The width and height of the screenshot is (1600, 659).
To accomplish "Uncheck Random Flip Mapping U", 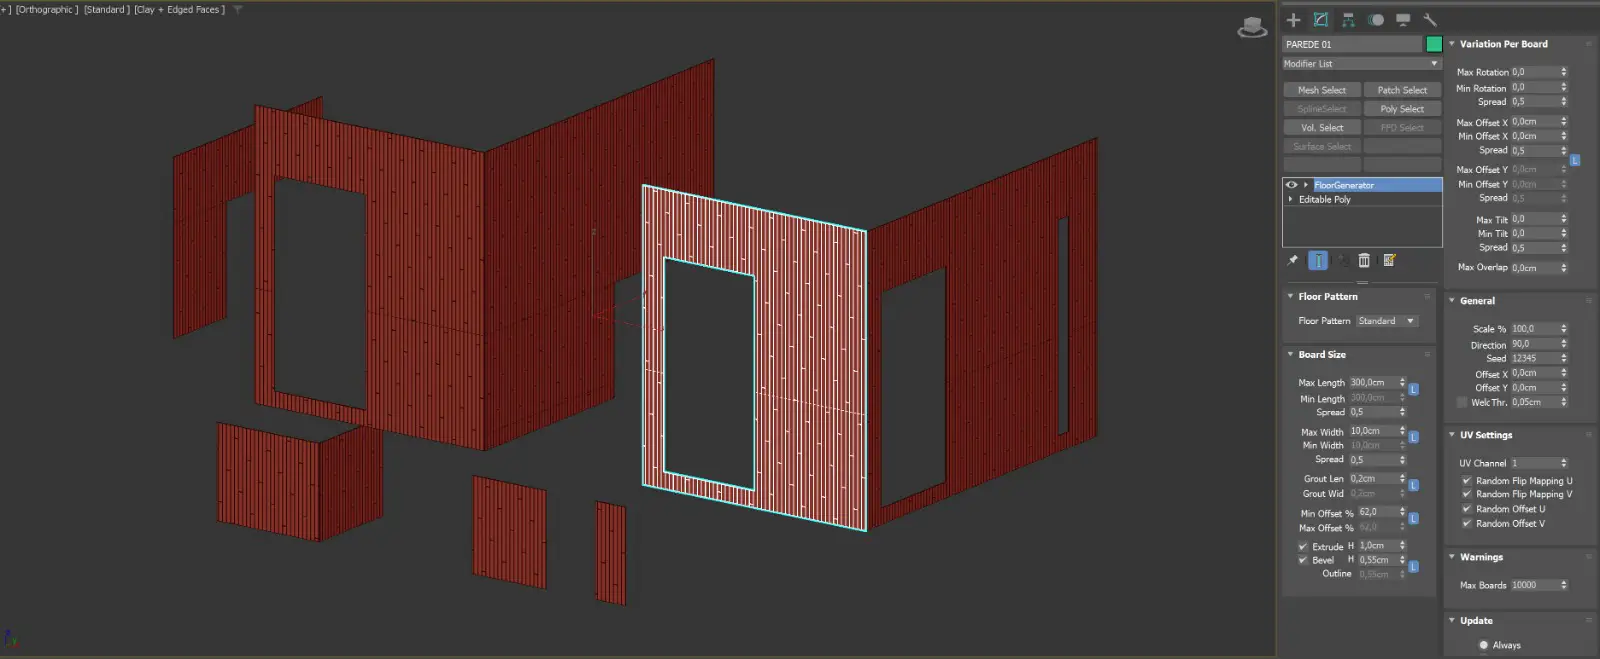I will click(x=1467, y=481).
